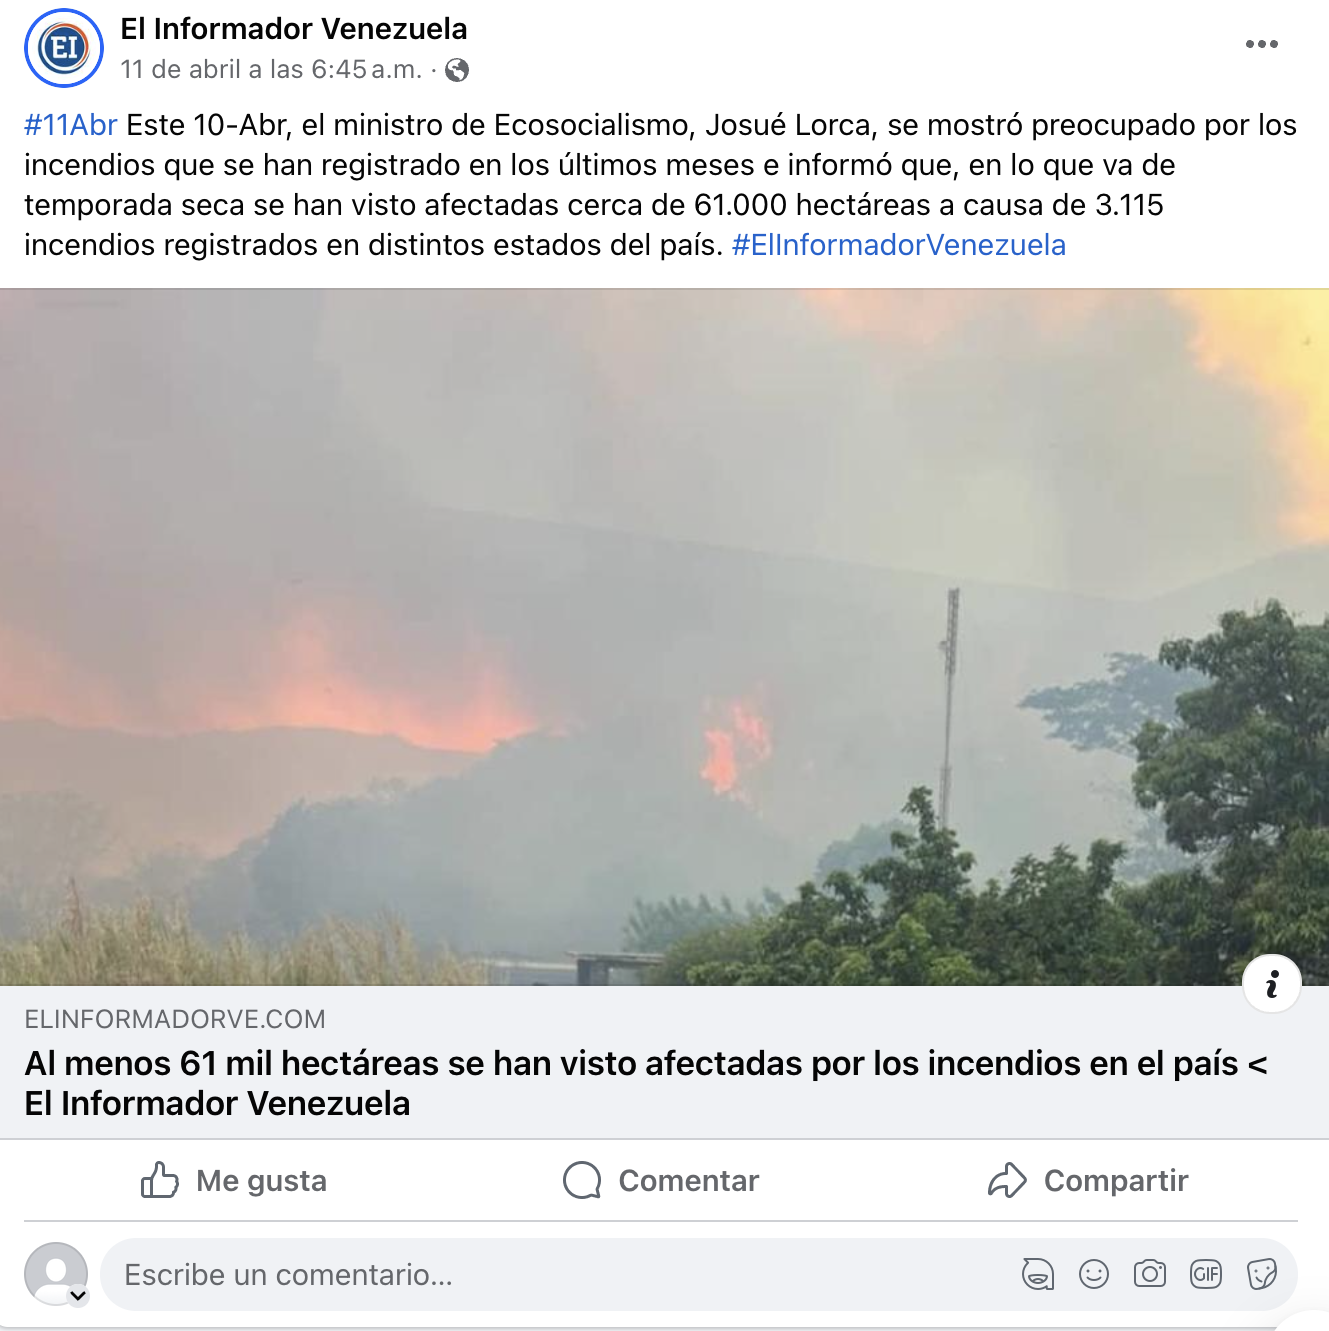Screen dimensions: 1329x1331
Task: Open the wildfire article preview image
Action: 664,637
